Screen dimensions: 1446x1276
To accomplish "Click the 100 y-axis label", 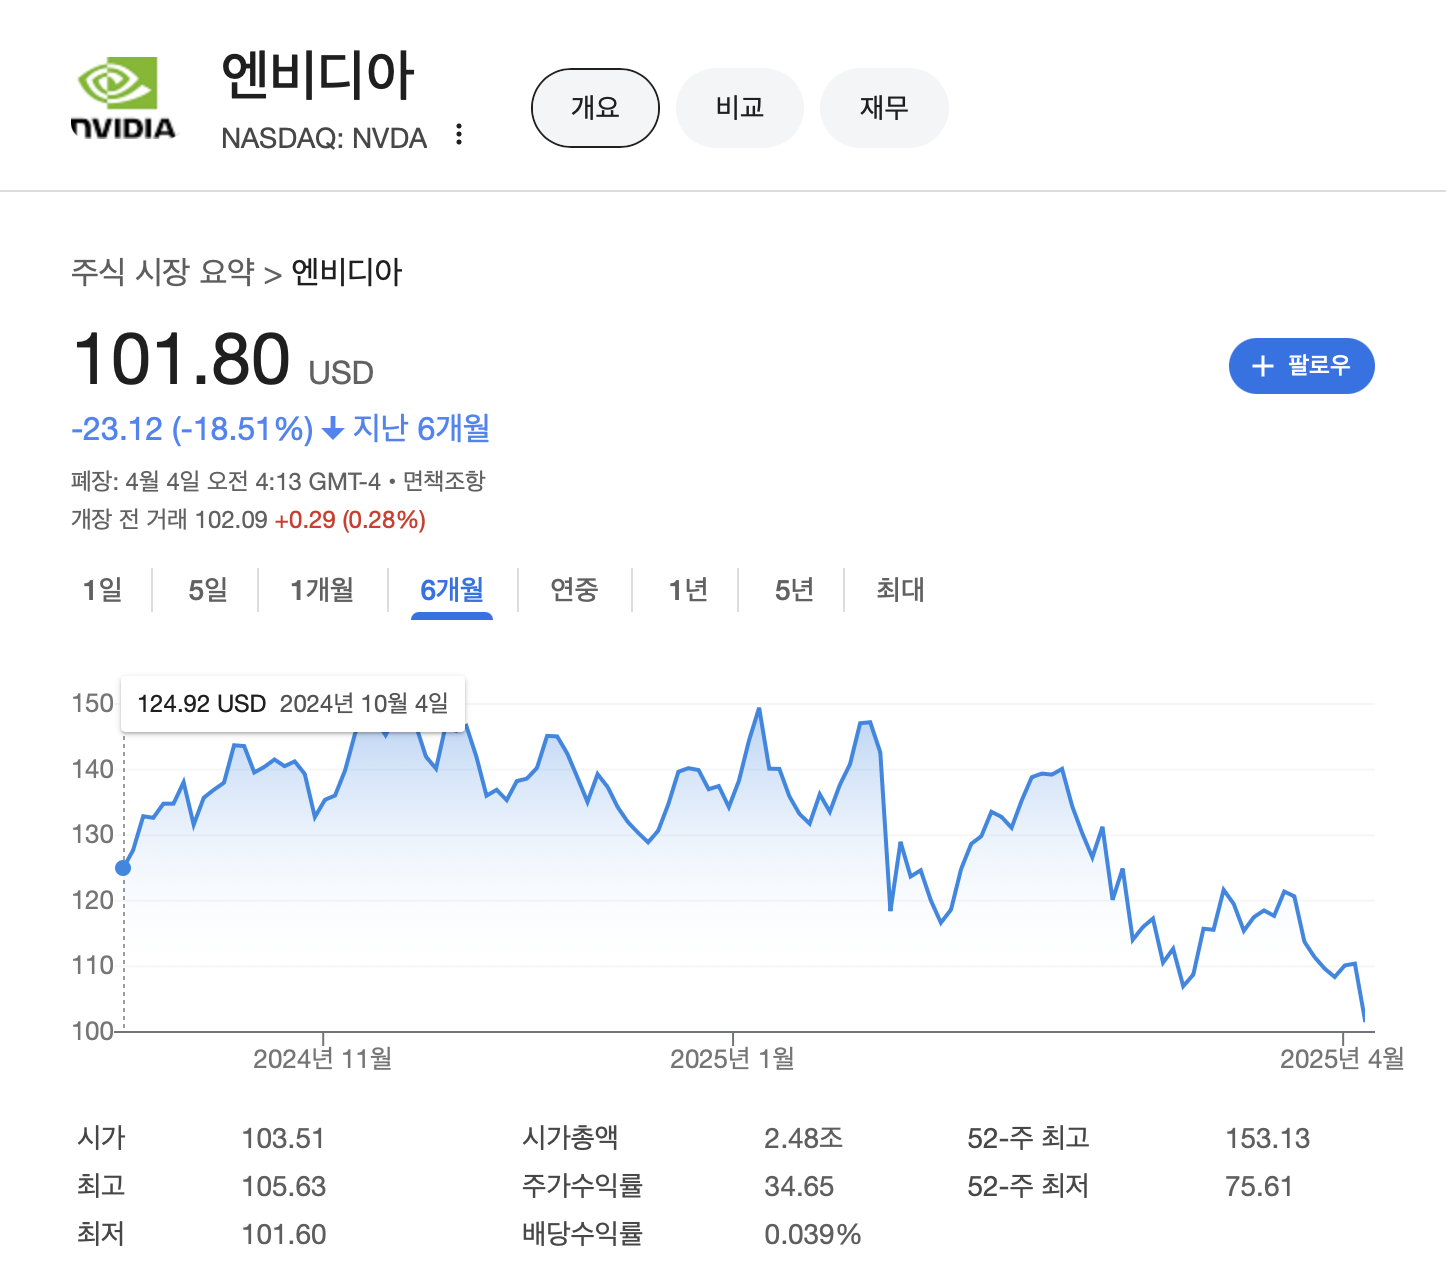I will click(93, 1031).
